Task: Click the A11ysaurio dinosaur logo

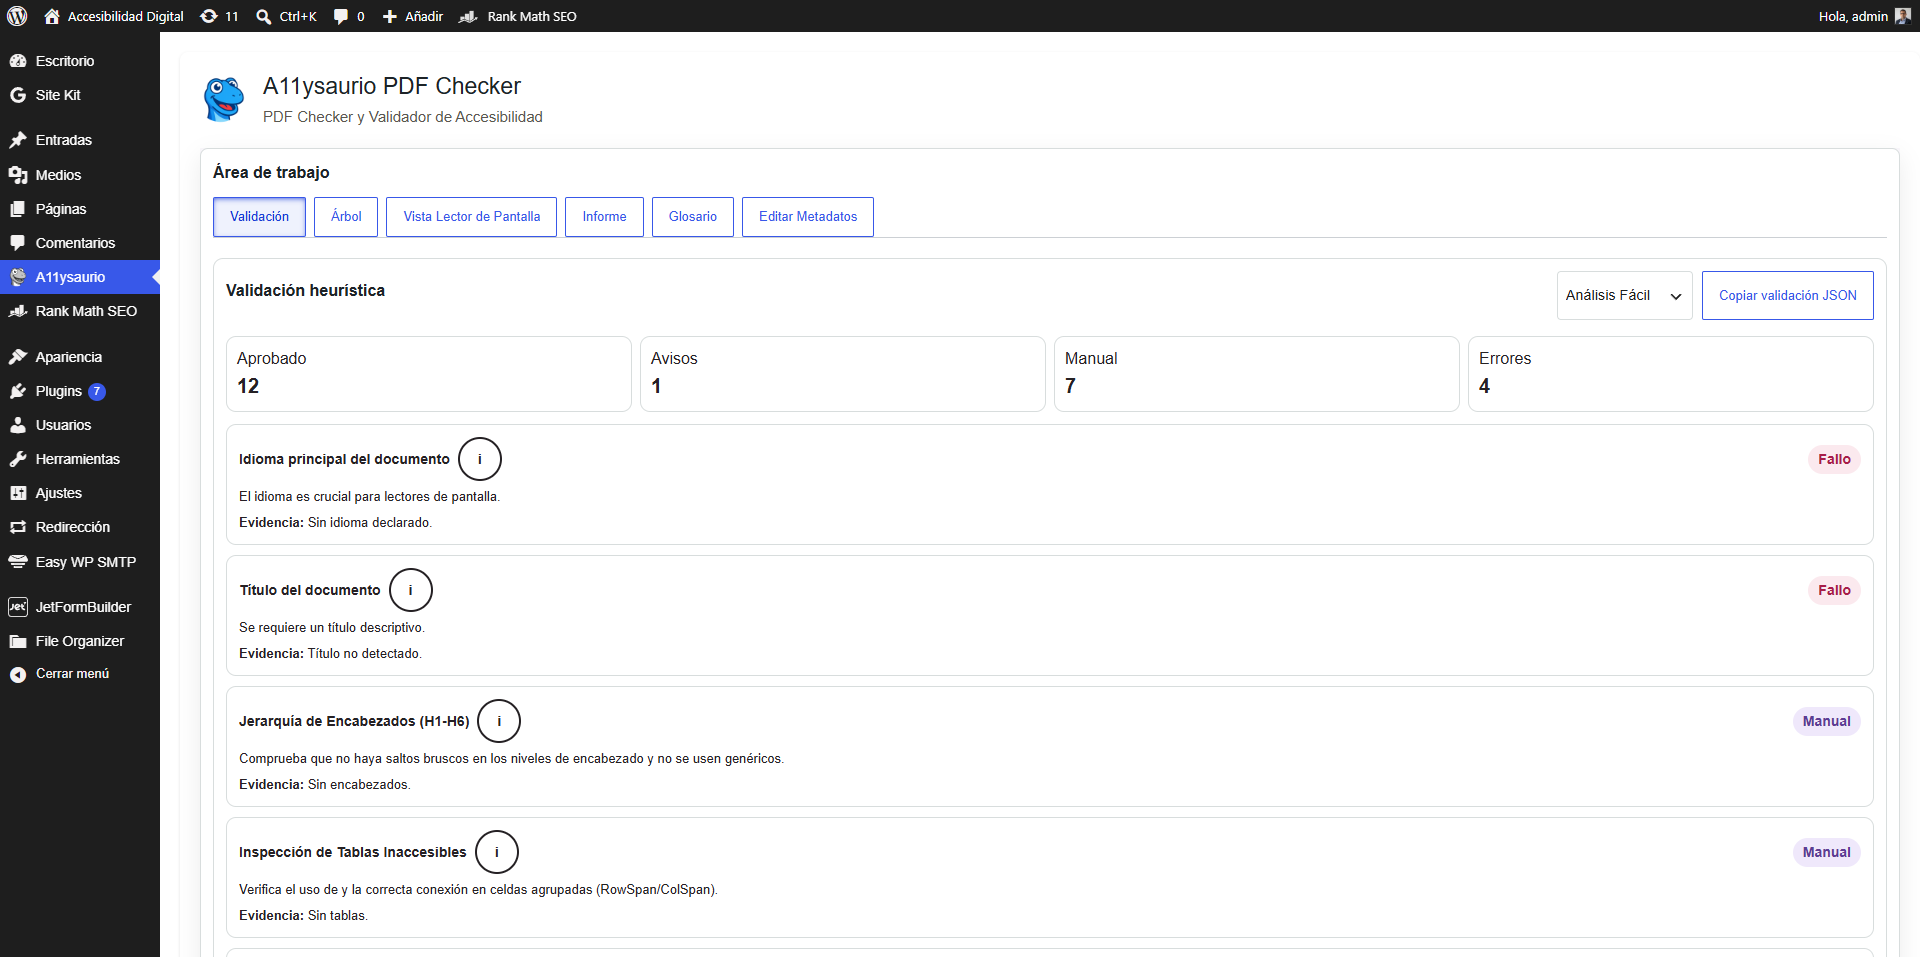Action: pos(224,100)
